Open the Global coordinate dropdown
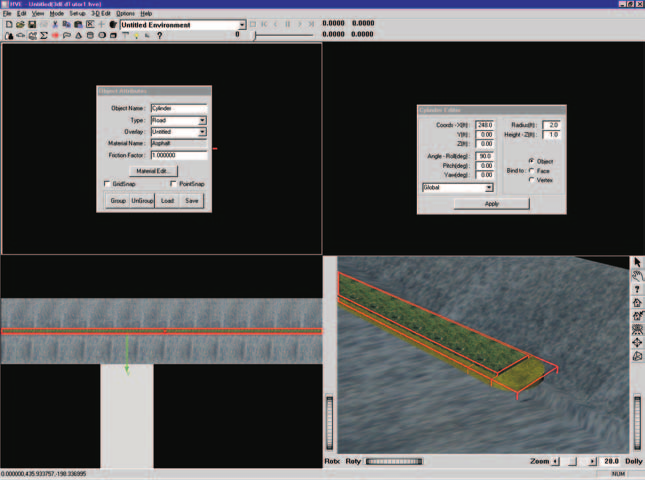Image resolution: width=645 pixels, height=480 pixels. (x=458, y=188)
